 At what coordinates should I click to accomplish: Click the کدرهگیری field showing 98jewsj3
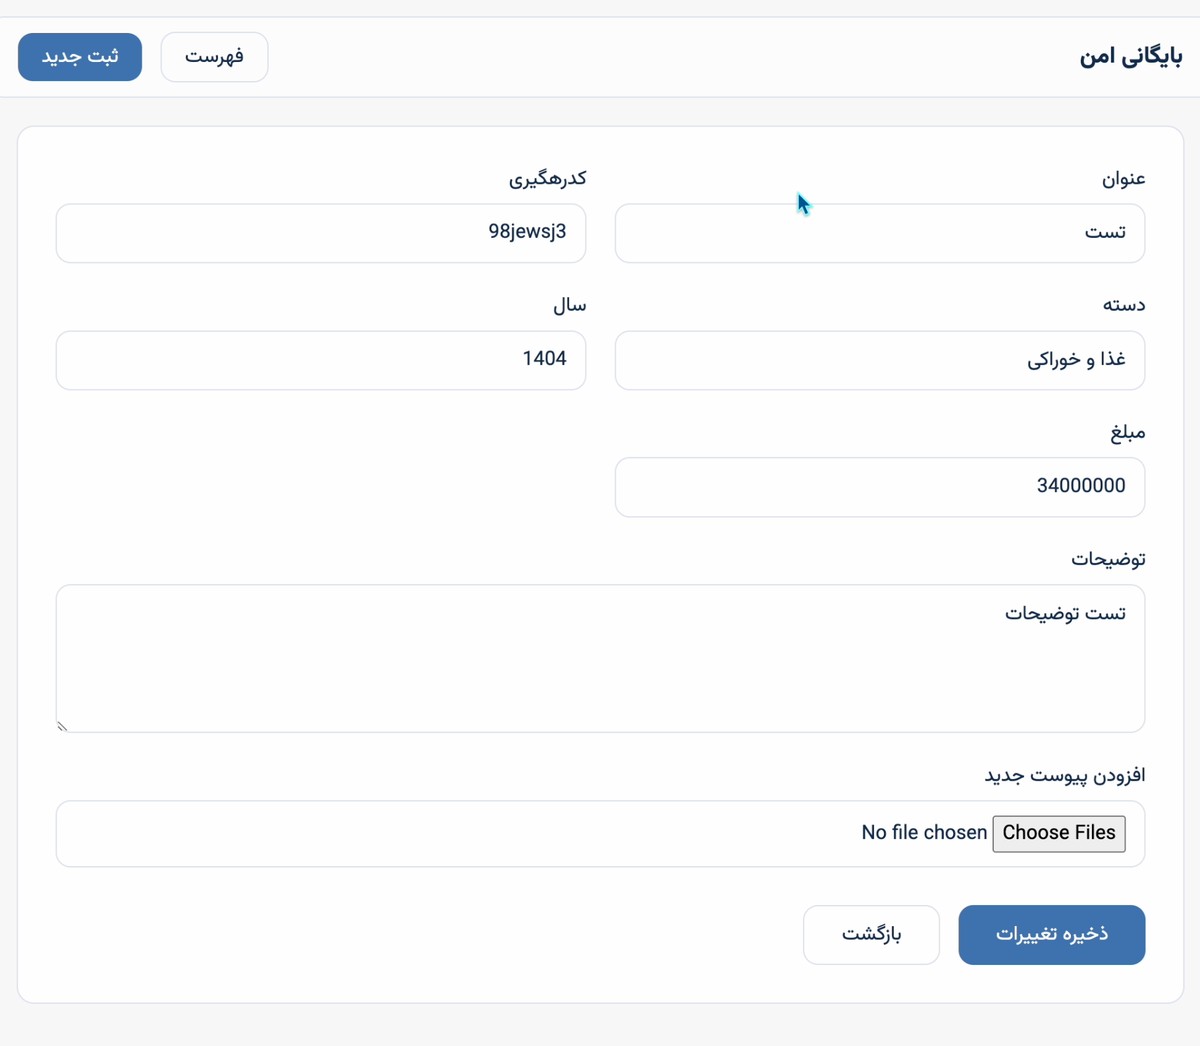(320, 233)
